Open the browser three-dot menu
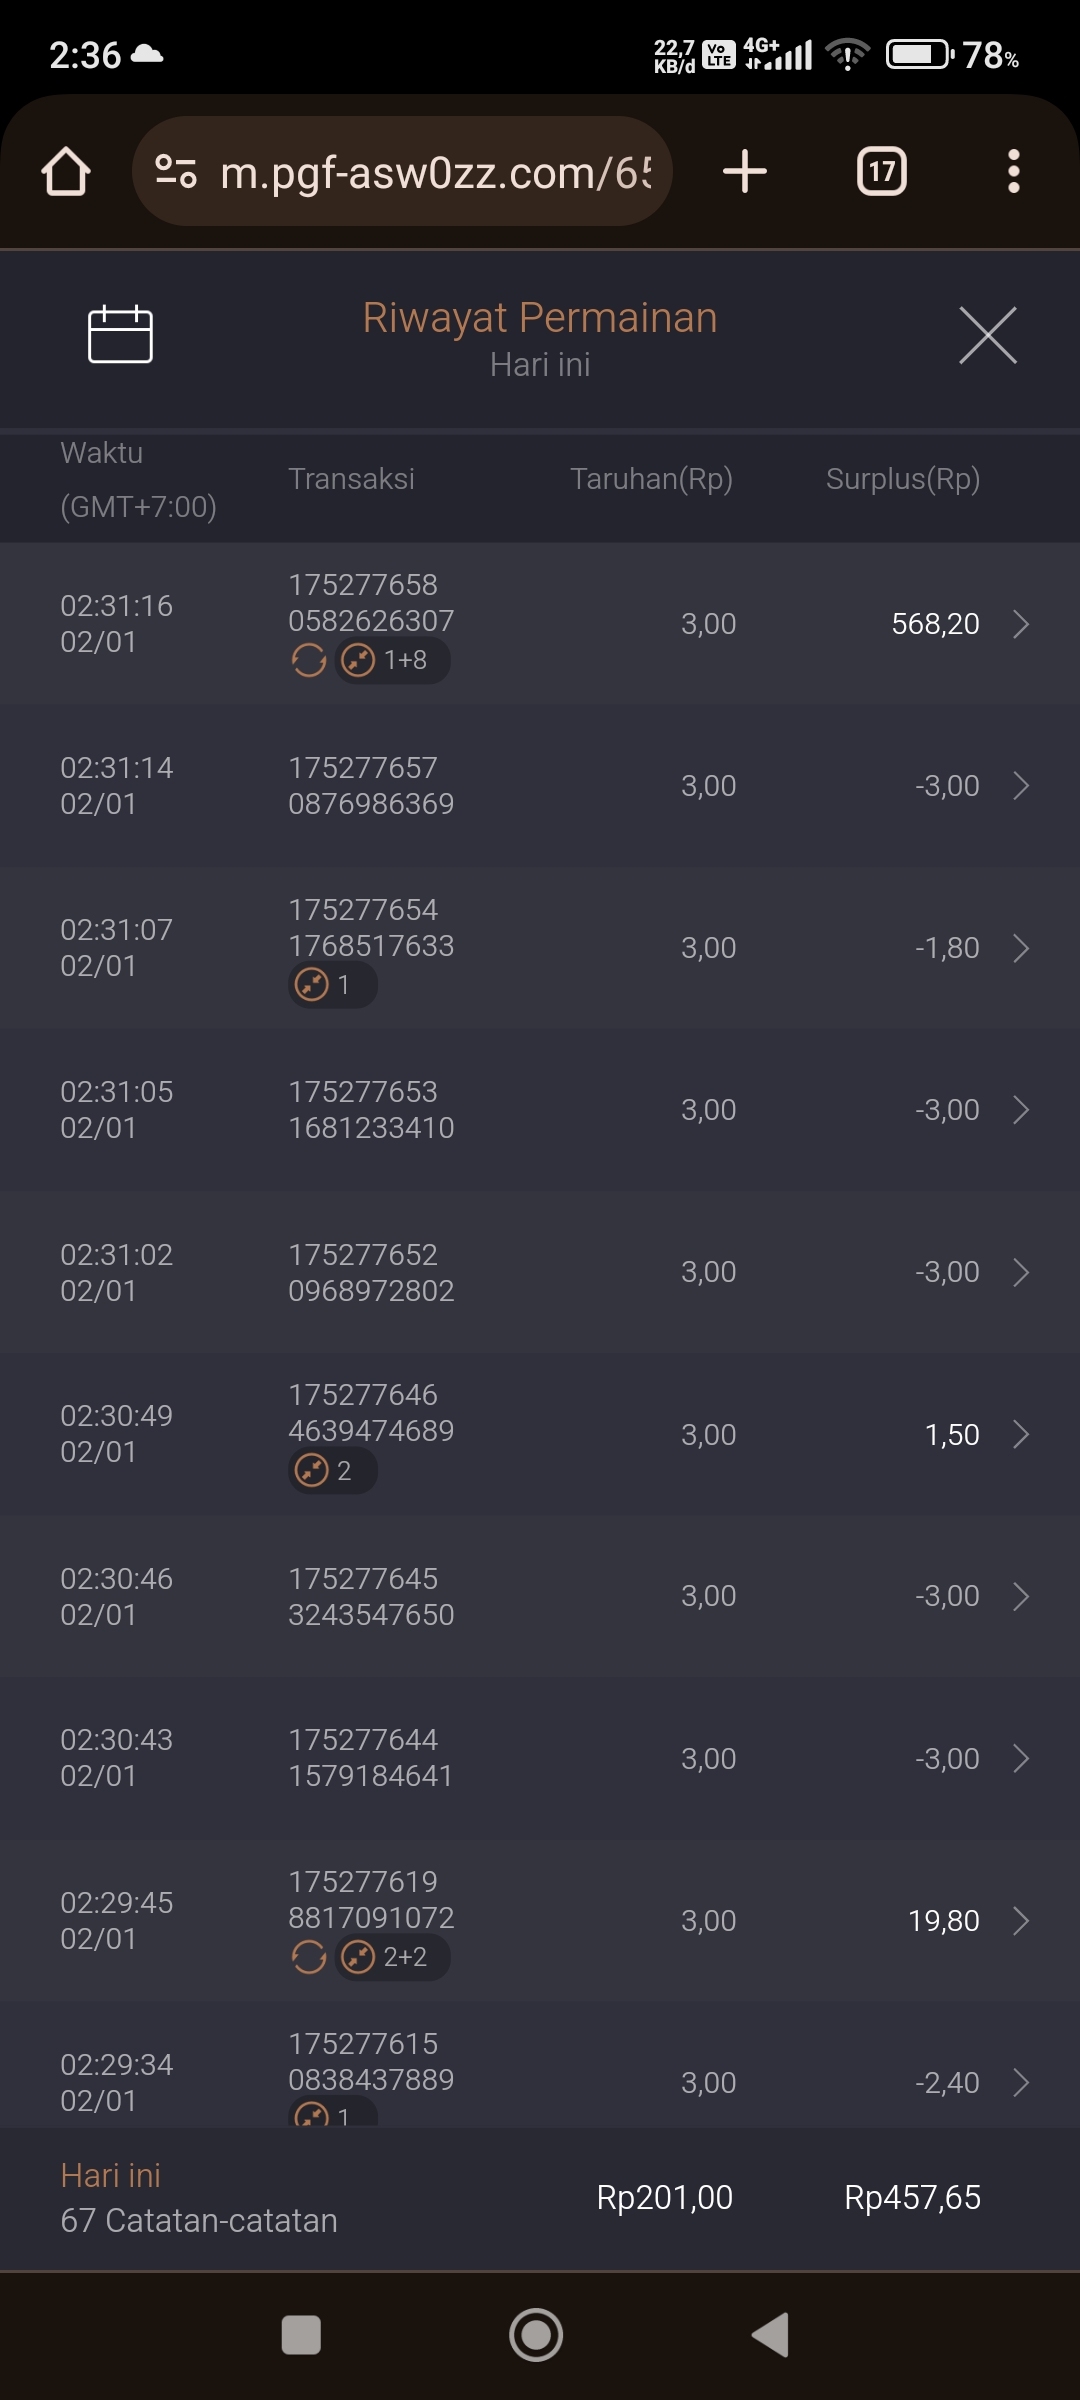Viewport: 1080px width, 2400px height. pyautogui.click(x=1013, y=171)
